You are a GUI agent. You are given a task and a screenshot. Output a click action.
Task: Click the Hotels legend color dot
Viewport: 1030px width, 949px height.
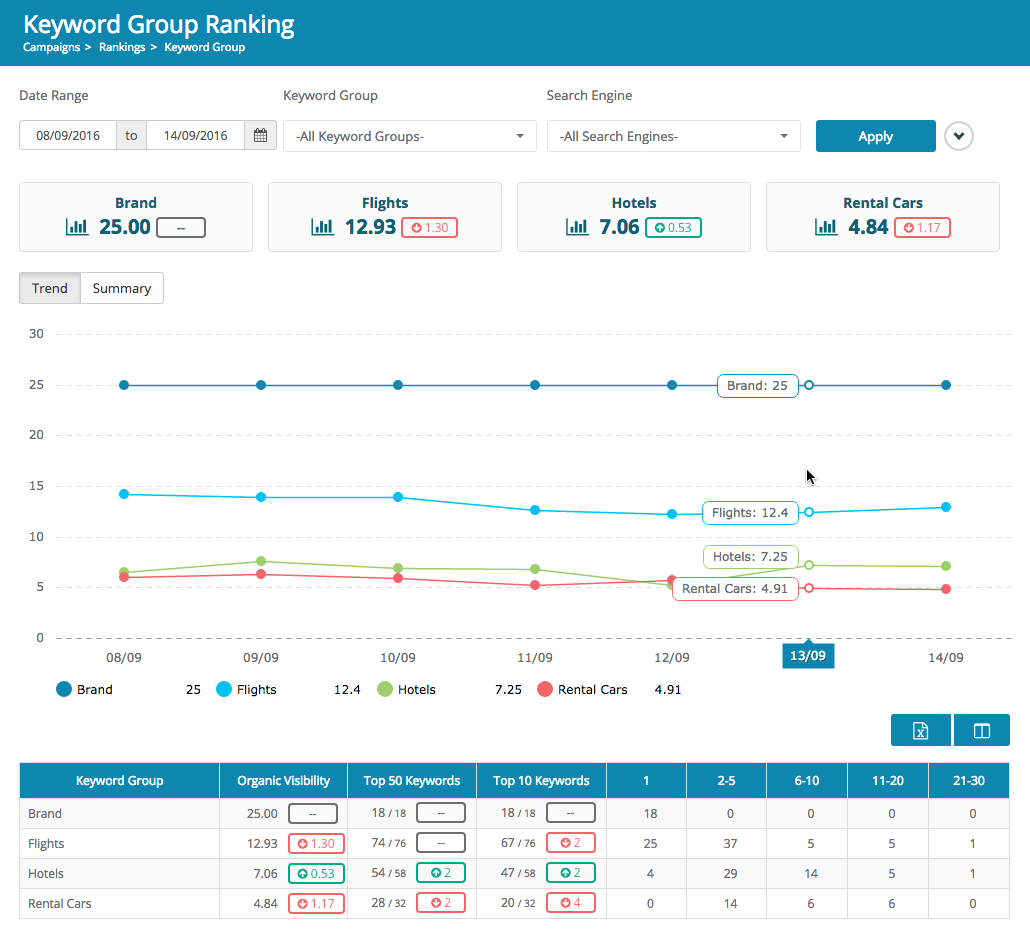pyautogui.click(x=385, y=689)
